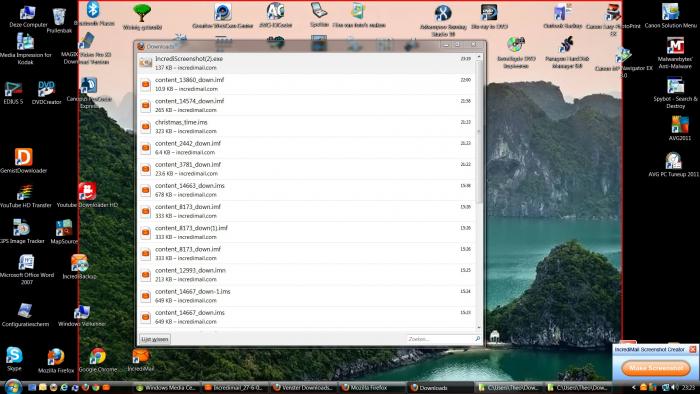Open the green tree desktop shortcut

[x=142, y=17]
